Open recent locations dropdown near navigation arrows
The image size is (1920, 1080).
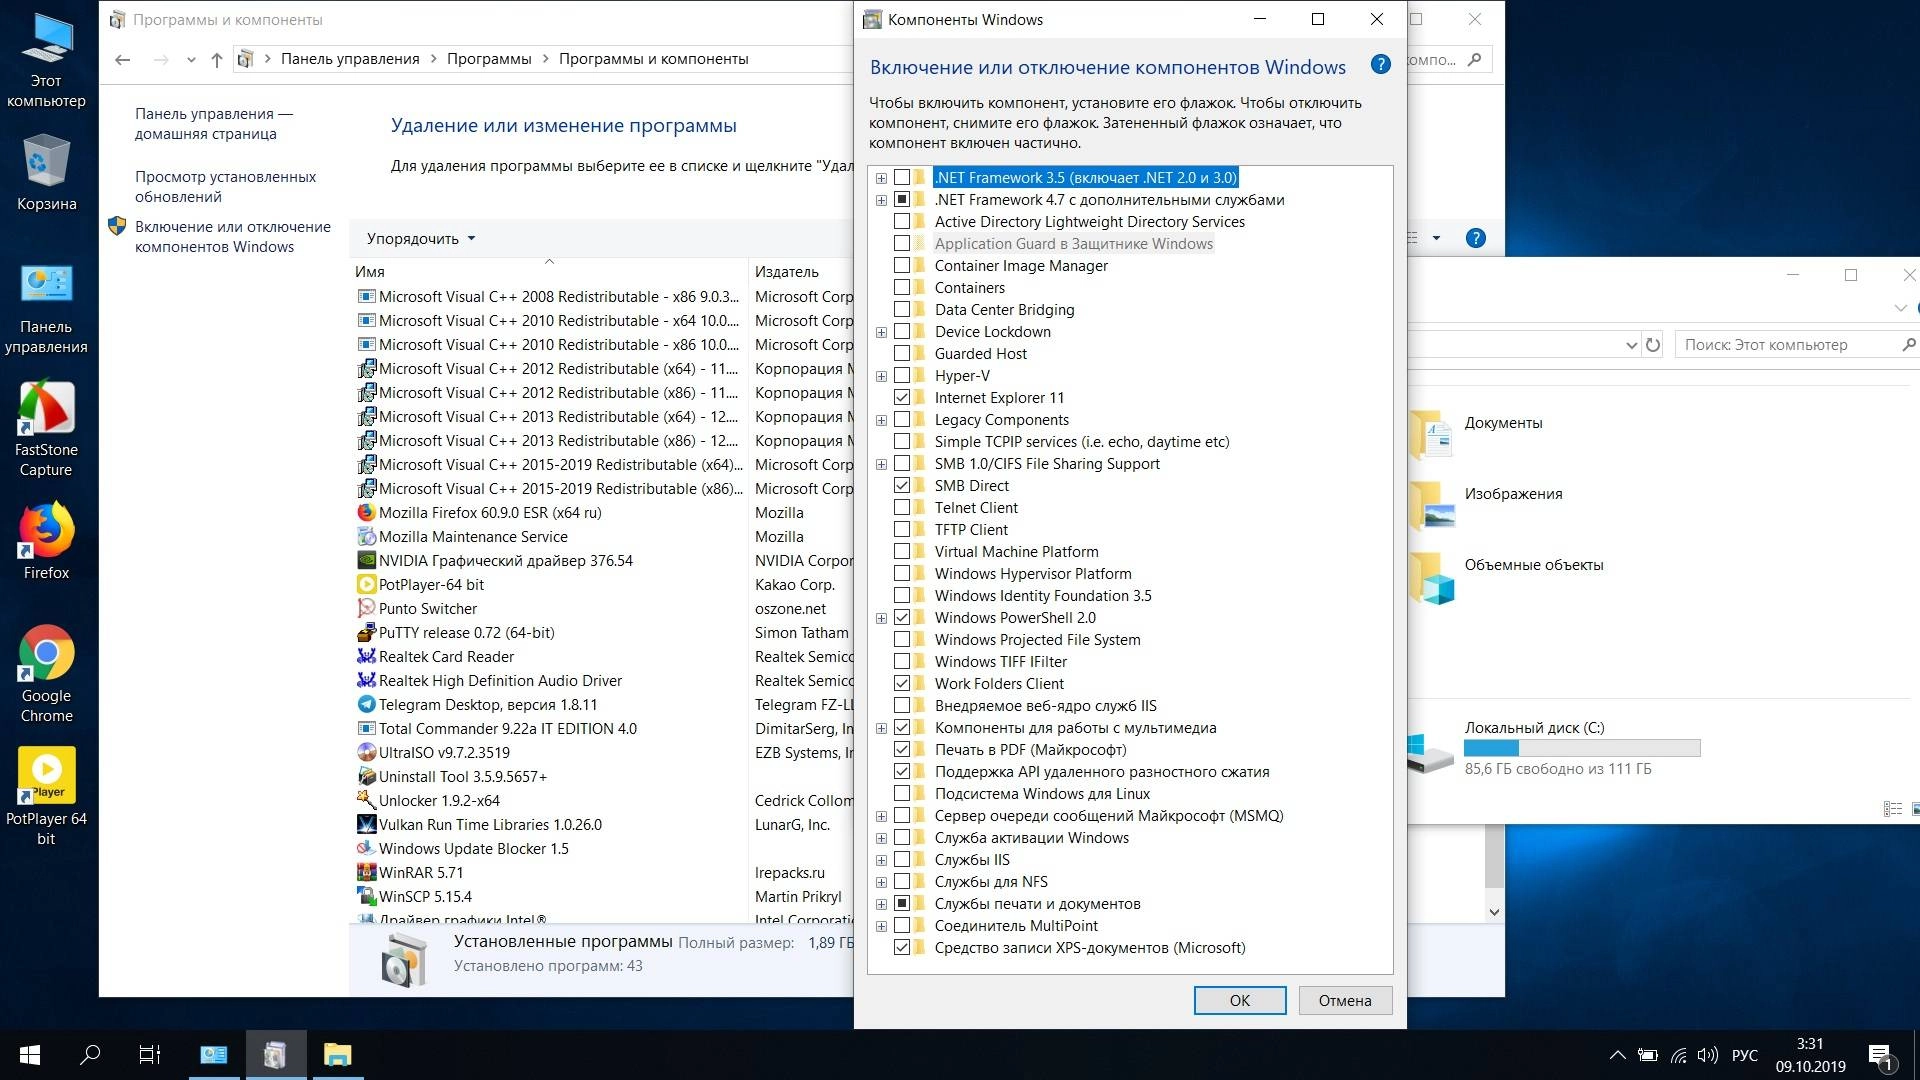tap(191, 60)
